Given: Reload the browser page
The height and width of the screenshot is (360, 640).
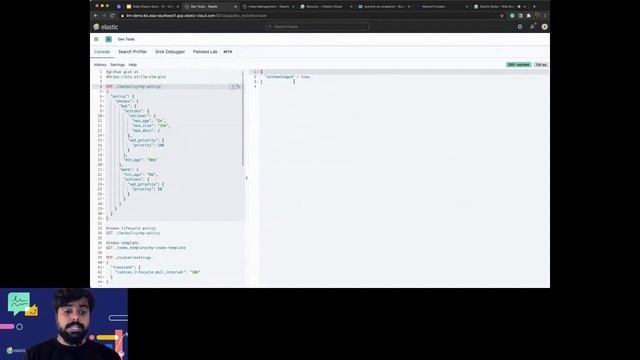Looking at the screenshot, I should [x=112, y=16].
